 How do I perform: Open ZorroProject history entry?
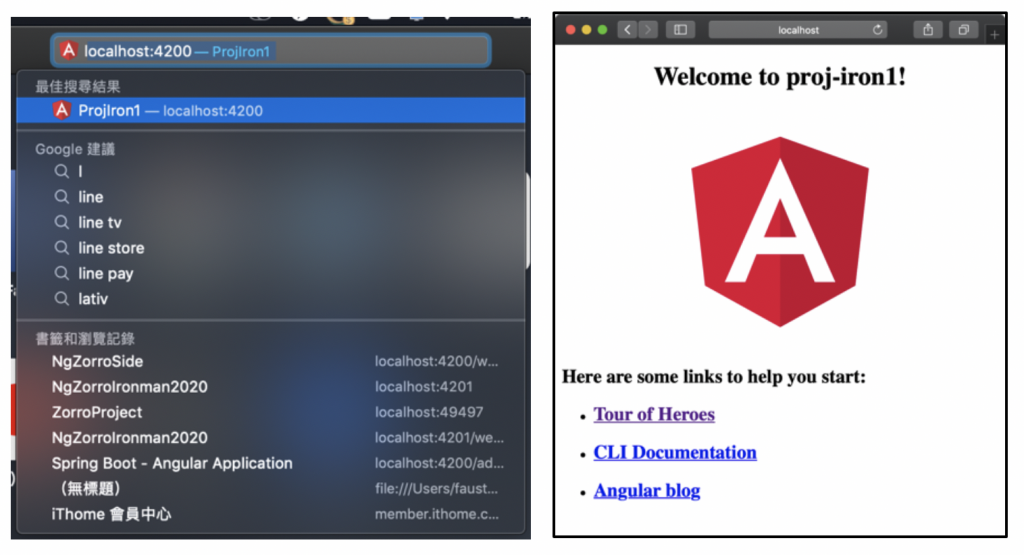coord(270,412)
